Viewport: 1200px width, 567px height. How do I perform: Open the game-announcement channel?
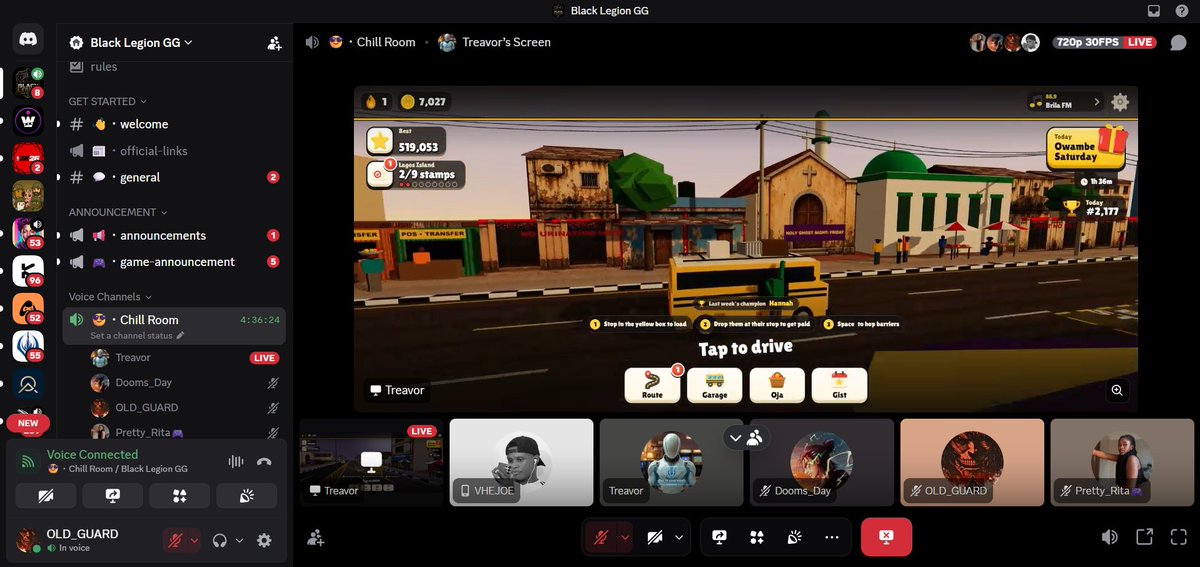tap(175, 262)
